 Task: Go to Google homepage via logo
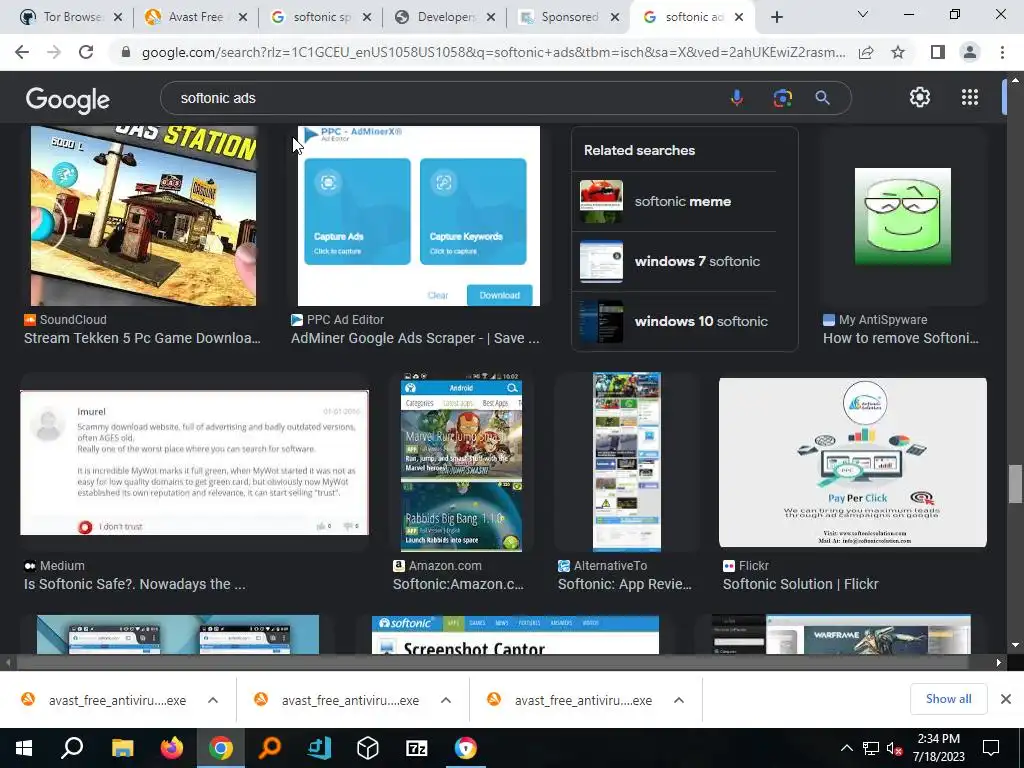(67, 99)
